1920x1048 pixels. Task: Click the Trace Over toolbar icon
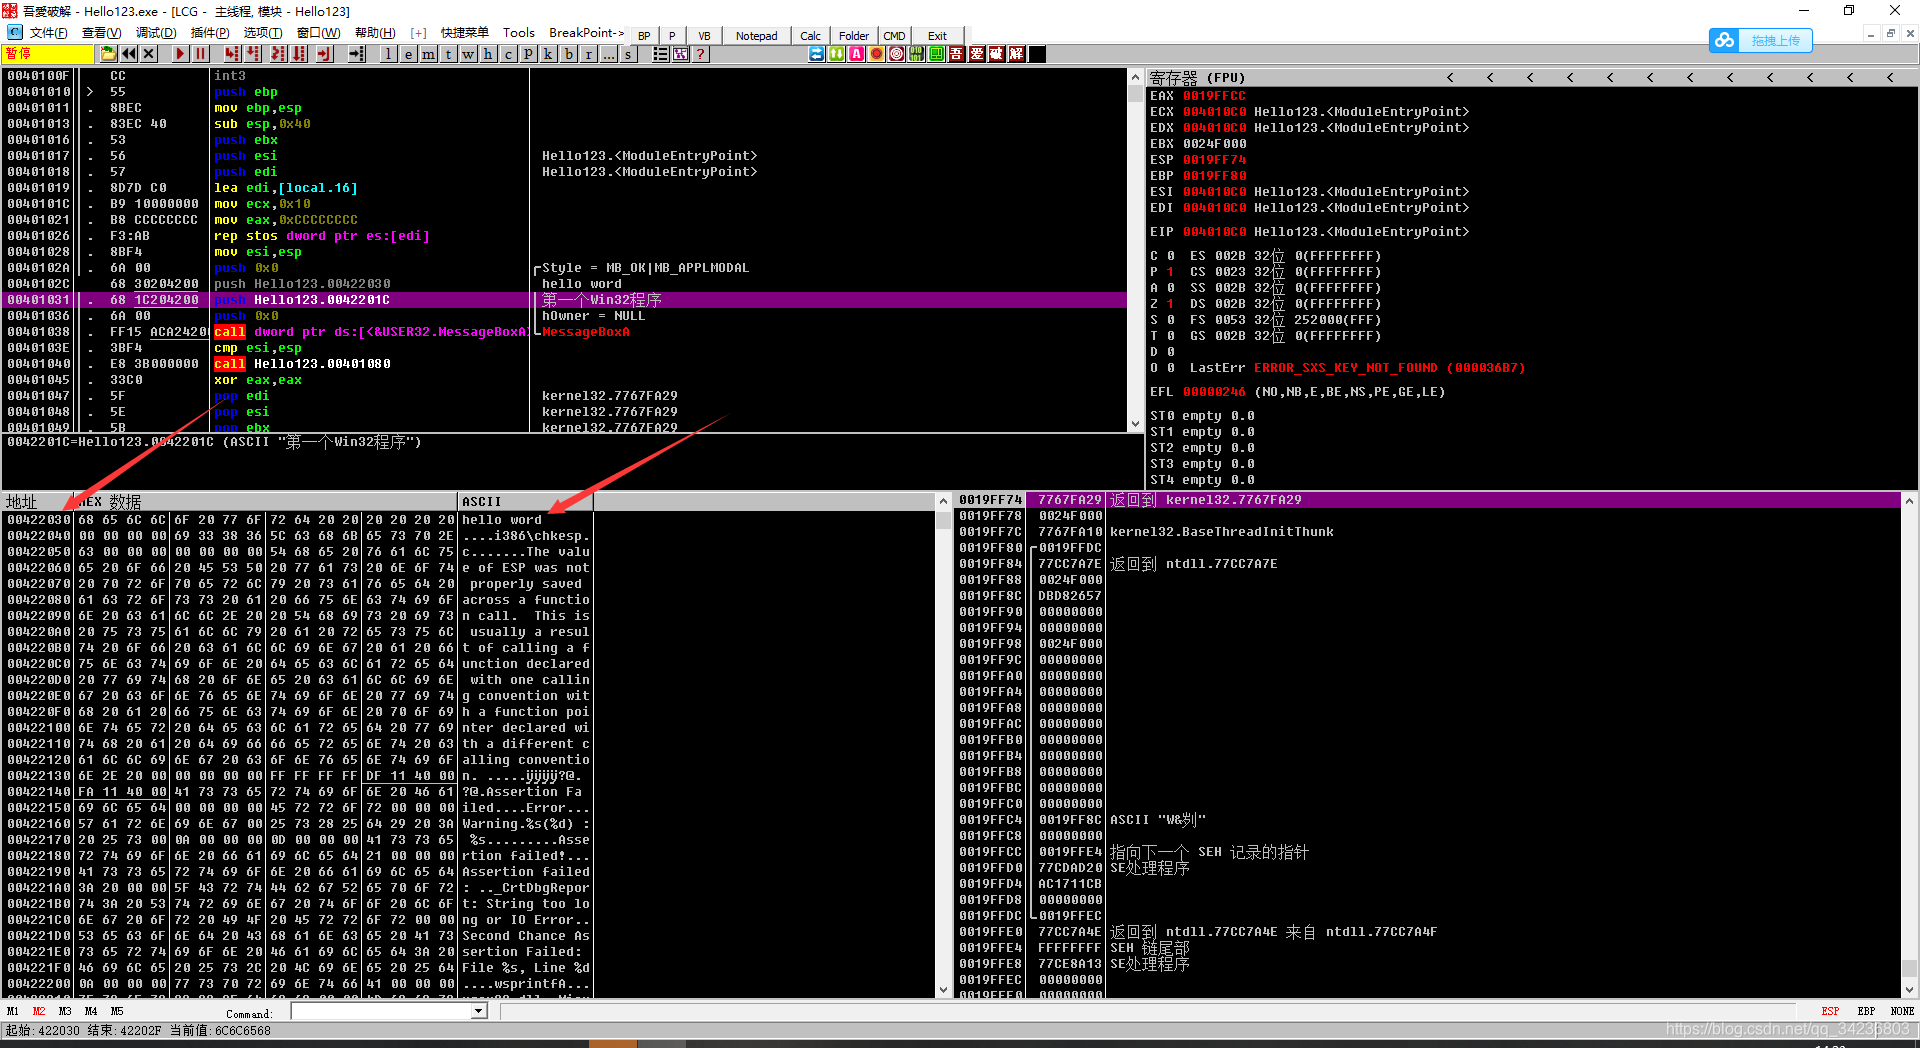pyautogui.click(x=299, y=54)
